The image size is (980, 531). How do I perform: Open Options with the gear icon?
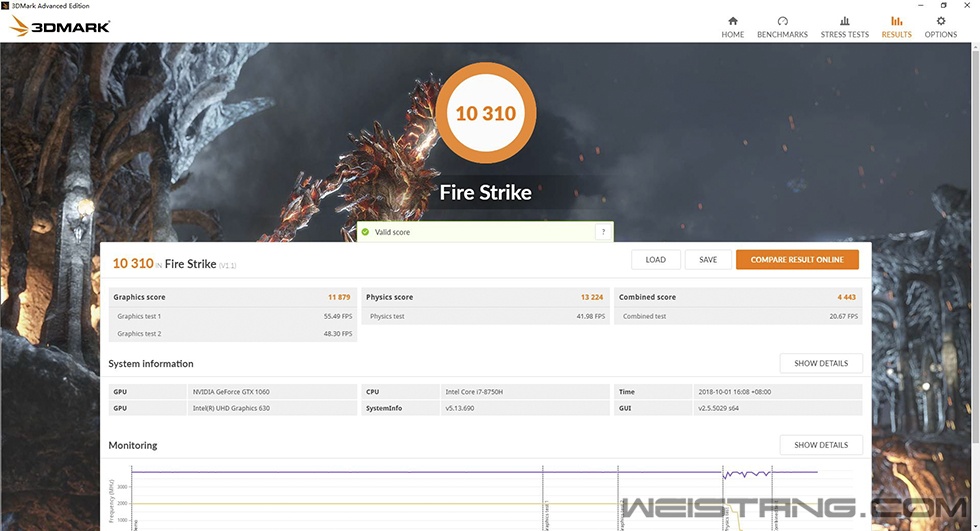tap(940, 21)
